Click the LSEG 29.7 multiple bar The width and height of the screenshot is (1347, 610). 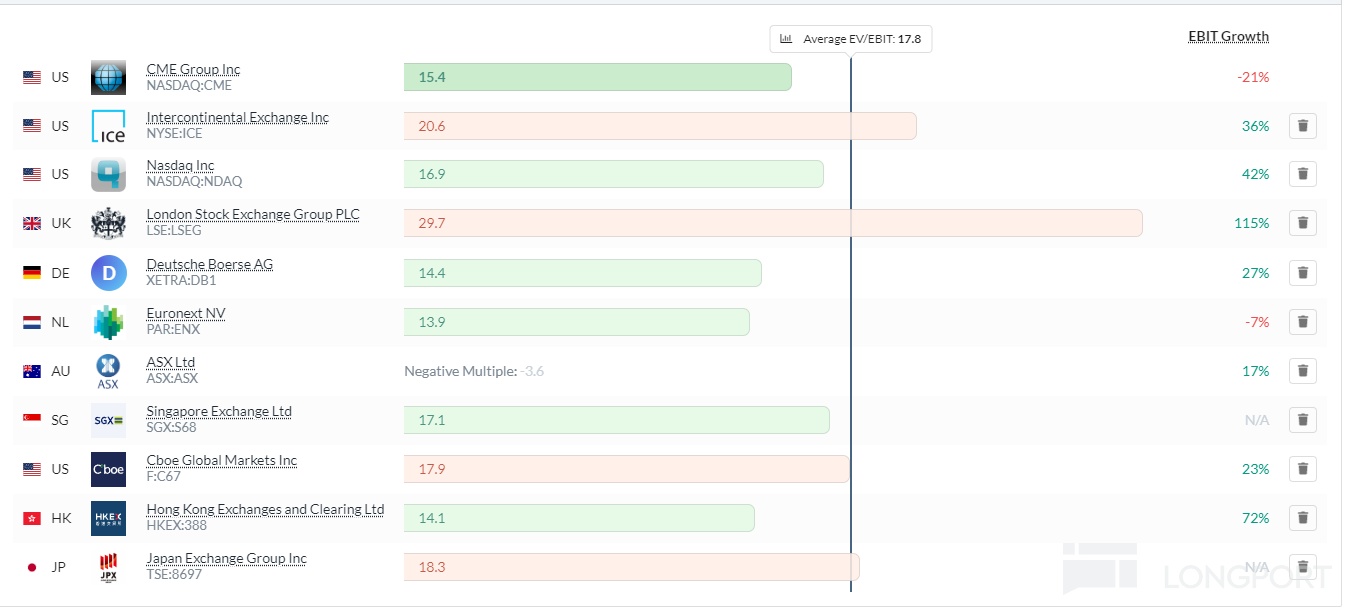tap(773, 223)
